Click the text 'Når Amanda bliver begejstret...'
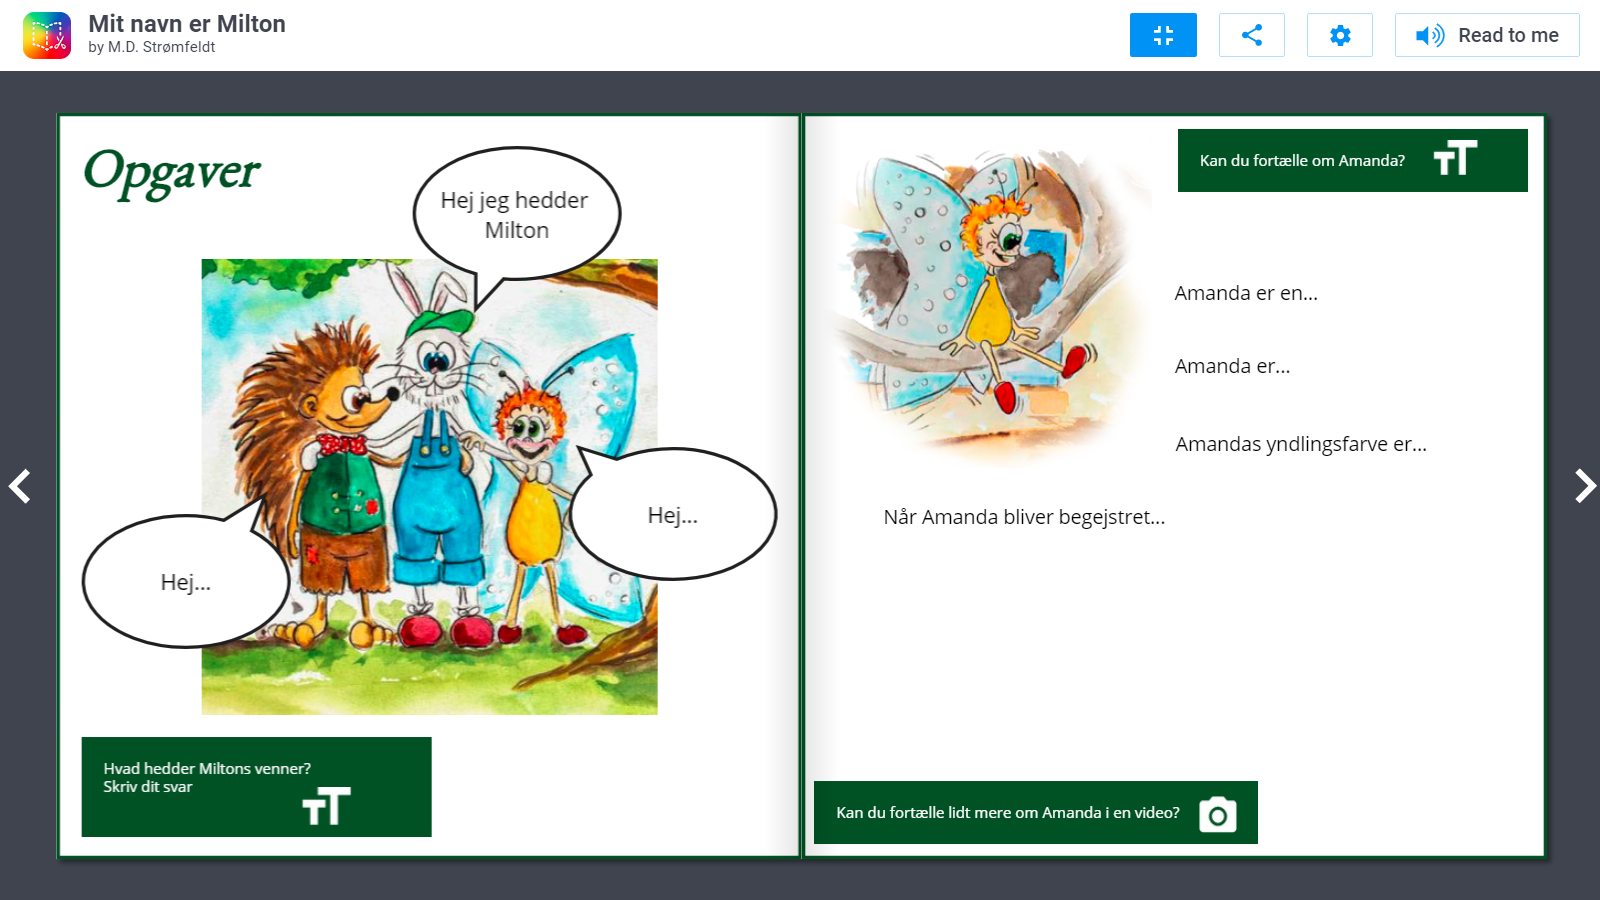The image size is (1600, 900). (1024, 517)
